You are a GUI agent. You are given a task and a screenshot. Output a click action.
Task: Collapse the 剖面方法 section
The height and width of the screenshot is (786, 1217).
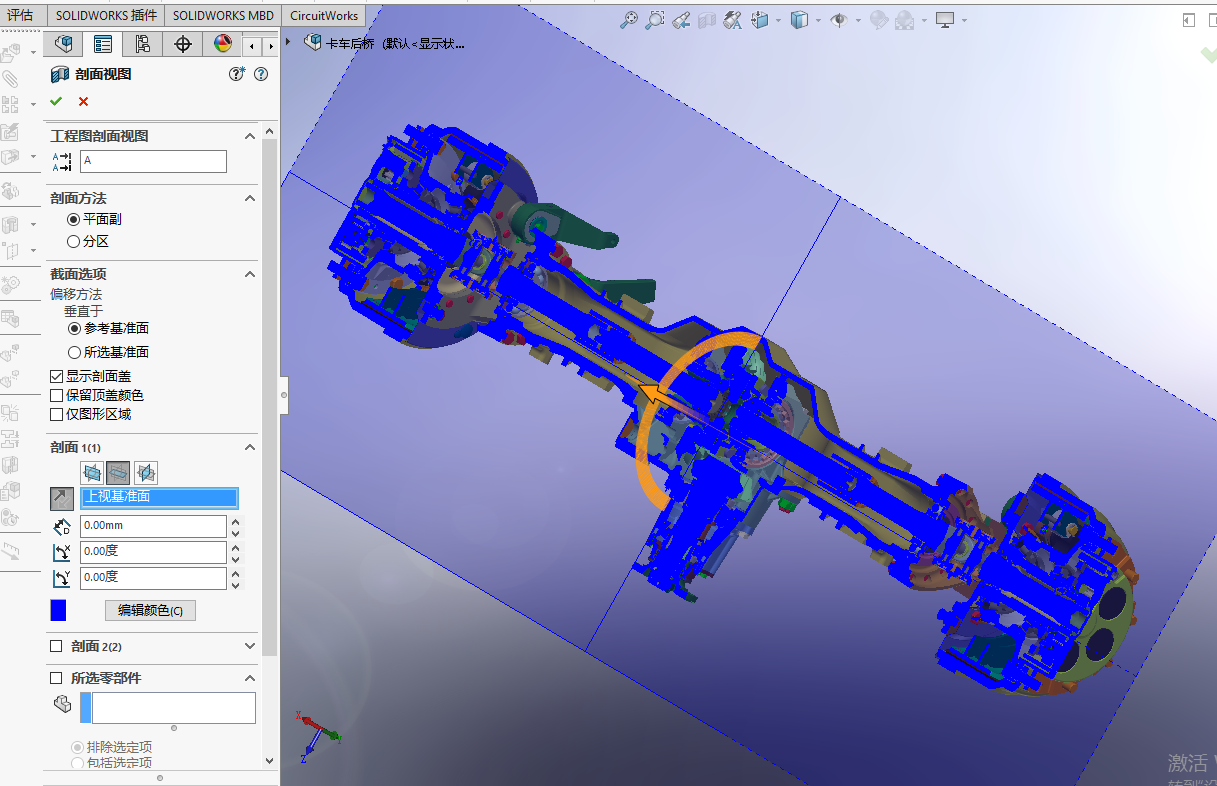pyautogui.click(x=249, y=198)
